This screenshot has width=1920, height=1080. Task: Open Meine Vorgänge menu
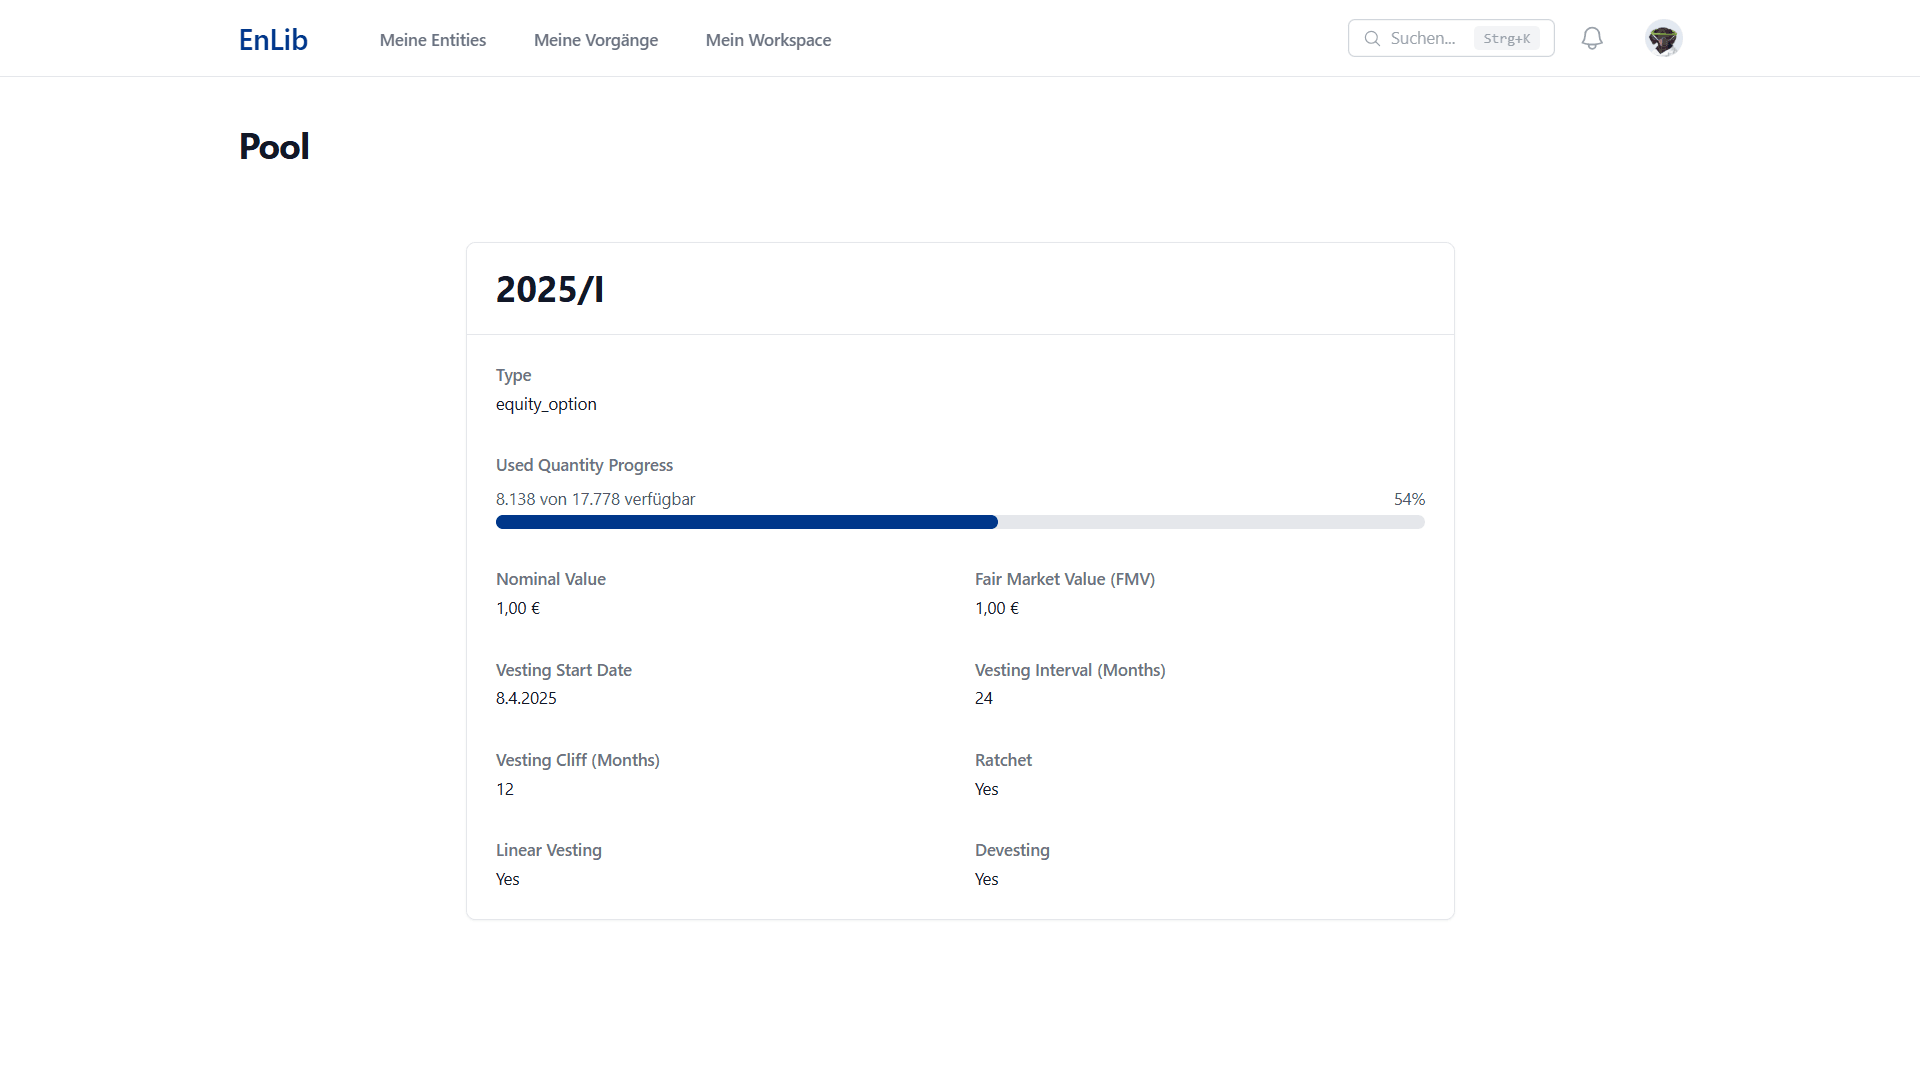[x=595, y=40]
